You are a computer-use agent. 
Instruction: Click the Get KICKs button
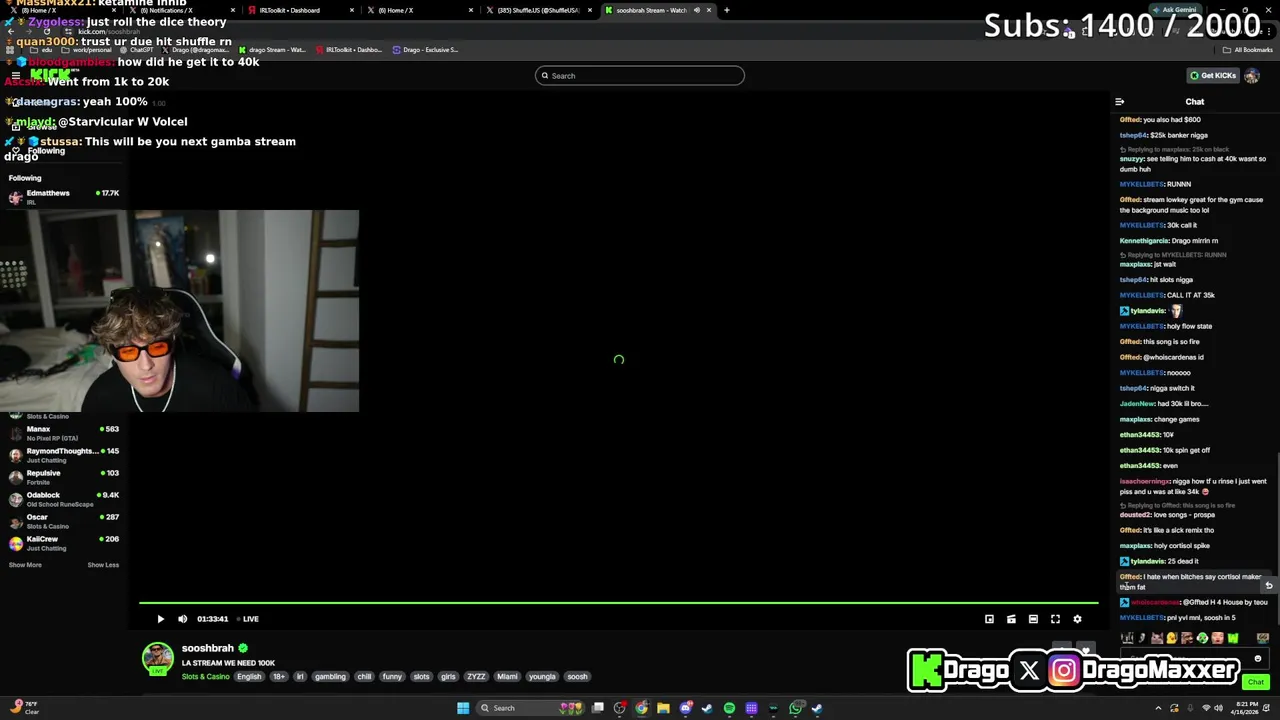1212,76
